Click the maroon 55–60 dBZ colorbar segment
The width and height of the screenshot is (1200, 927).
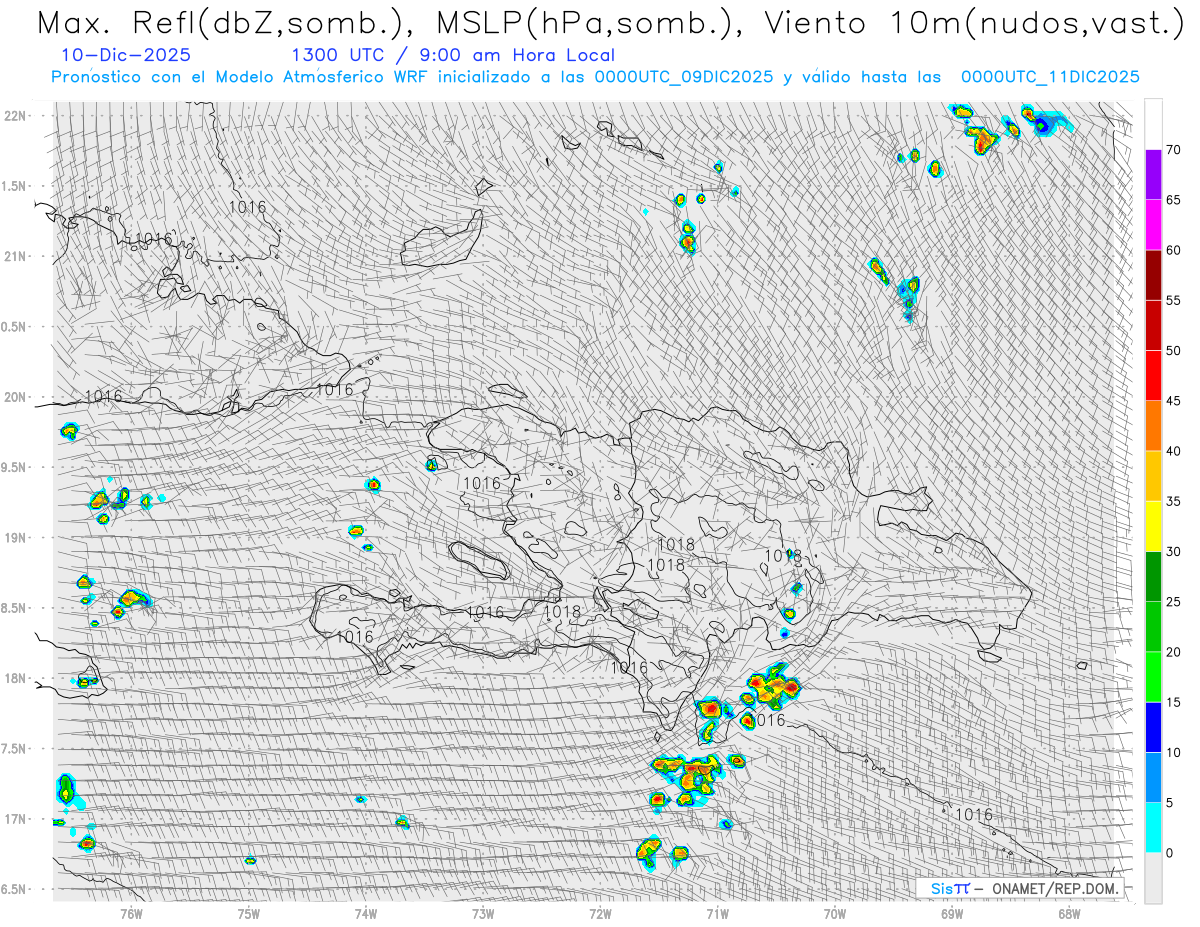coord(1153,275)
